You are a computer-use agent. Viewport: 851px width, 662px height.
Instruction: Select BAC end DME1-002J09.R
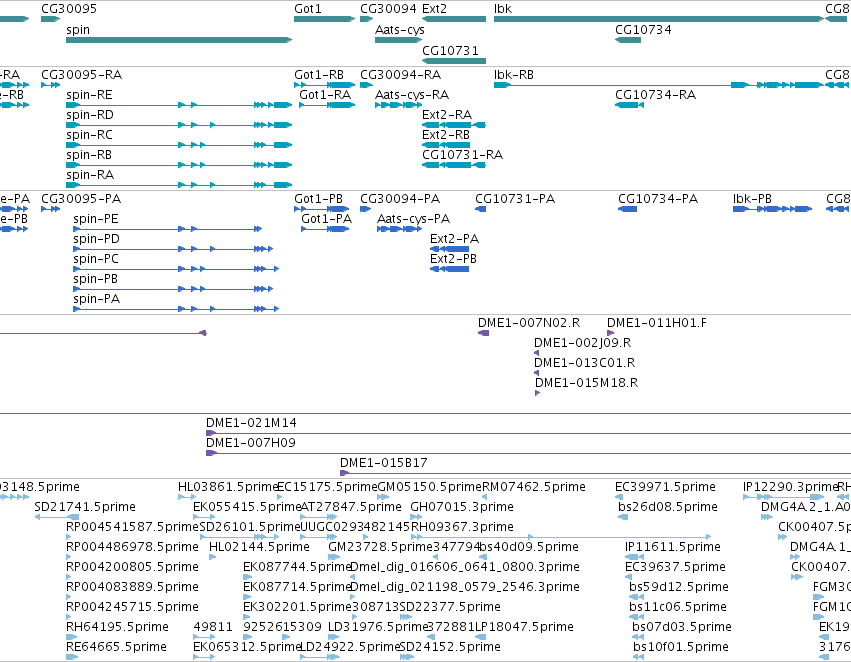tap(582, 343)
